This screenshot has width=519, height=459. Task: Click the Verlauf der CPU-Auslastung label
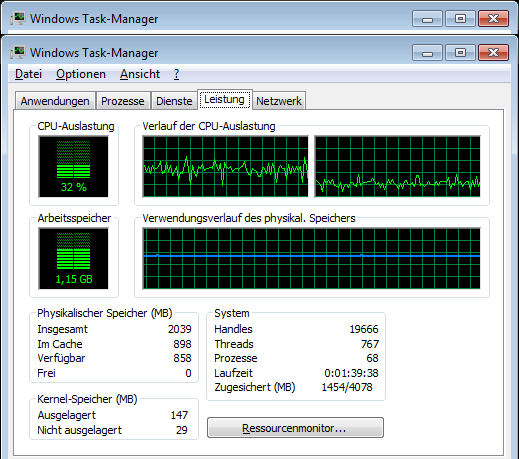coord(209,126)
